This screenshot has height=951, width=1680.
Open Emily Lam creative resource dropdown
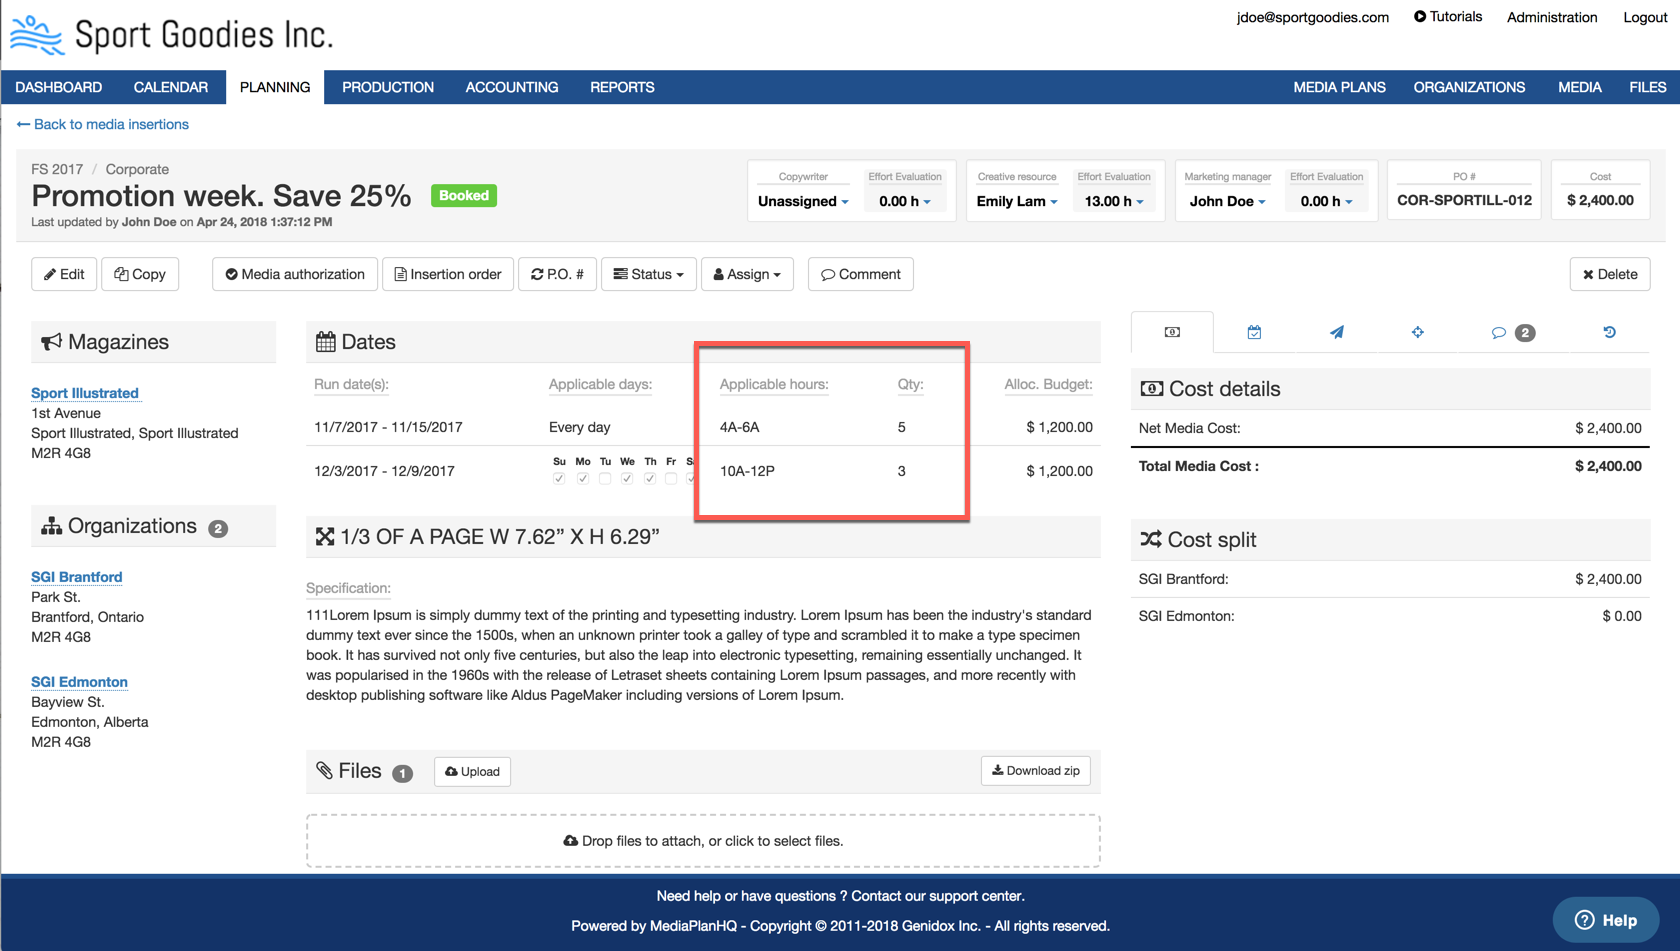pos(1016,201)
